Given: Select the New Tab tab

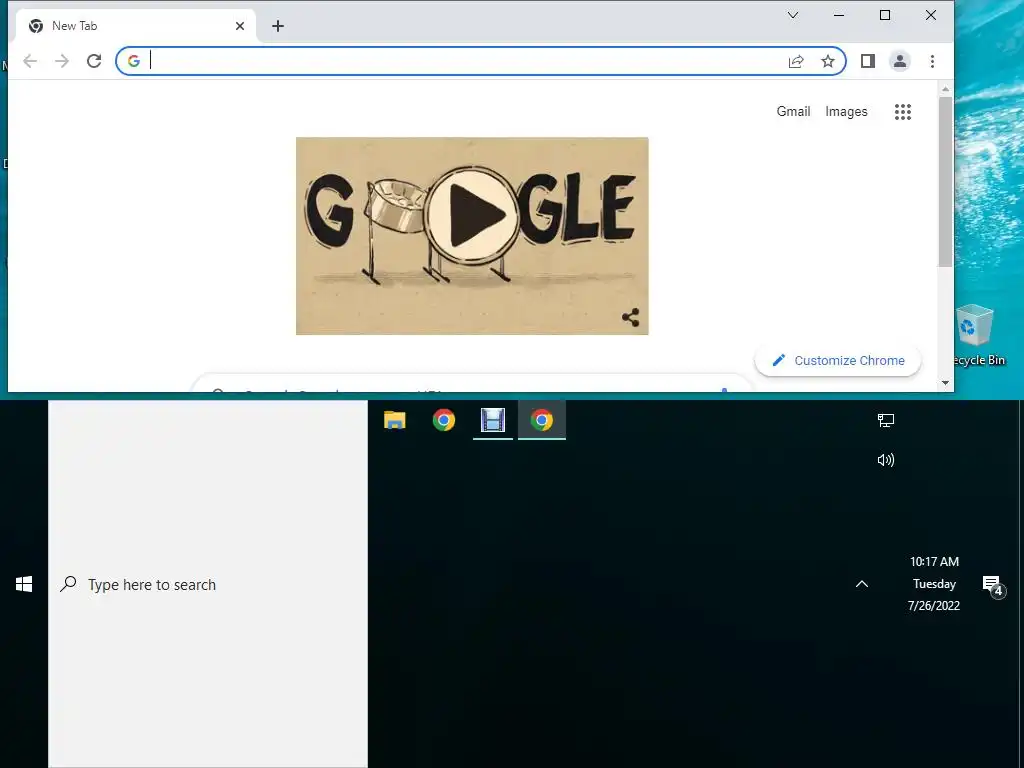Looking at the screenshot, I should [x=134, y=26].
